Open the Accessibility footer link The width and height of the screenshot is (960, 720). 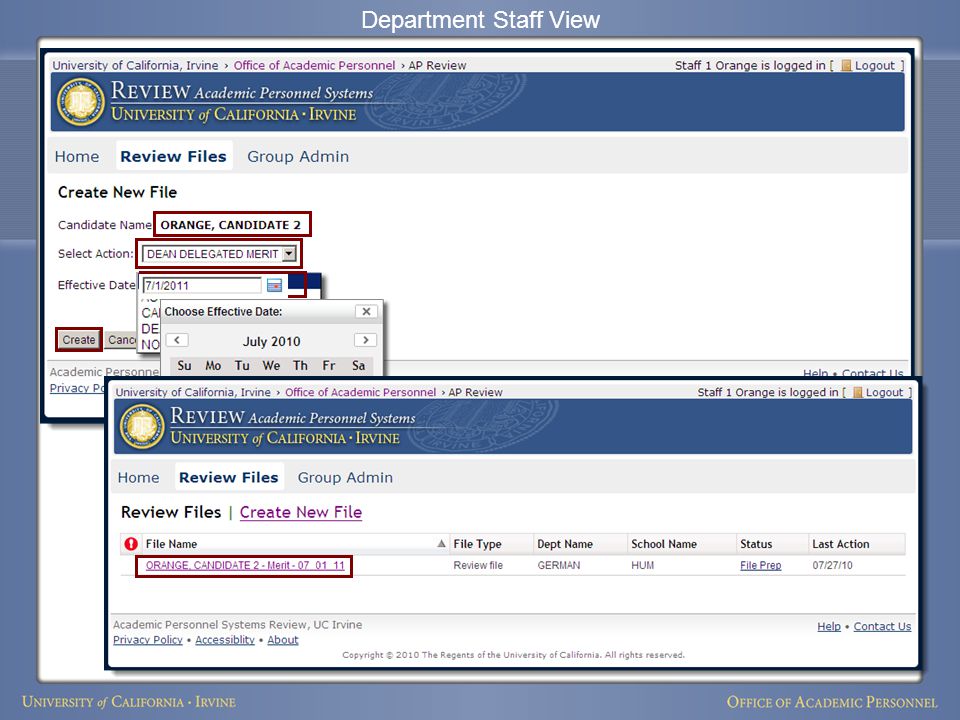tap(225, 640)
